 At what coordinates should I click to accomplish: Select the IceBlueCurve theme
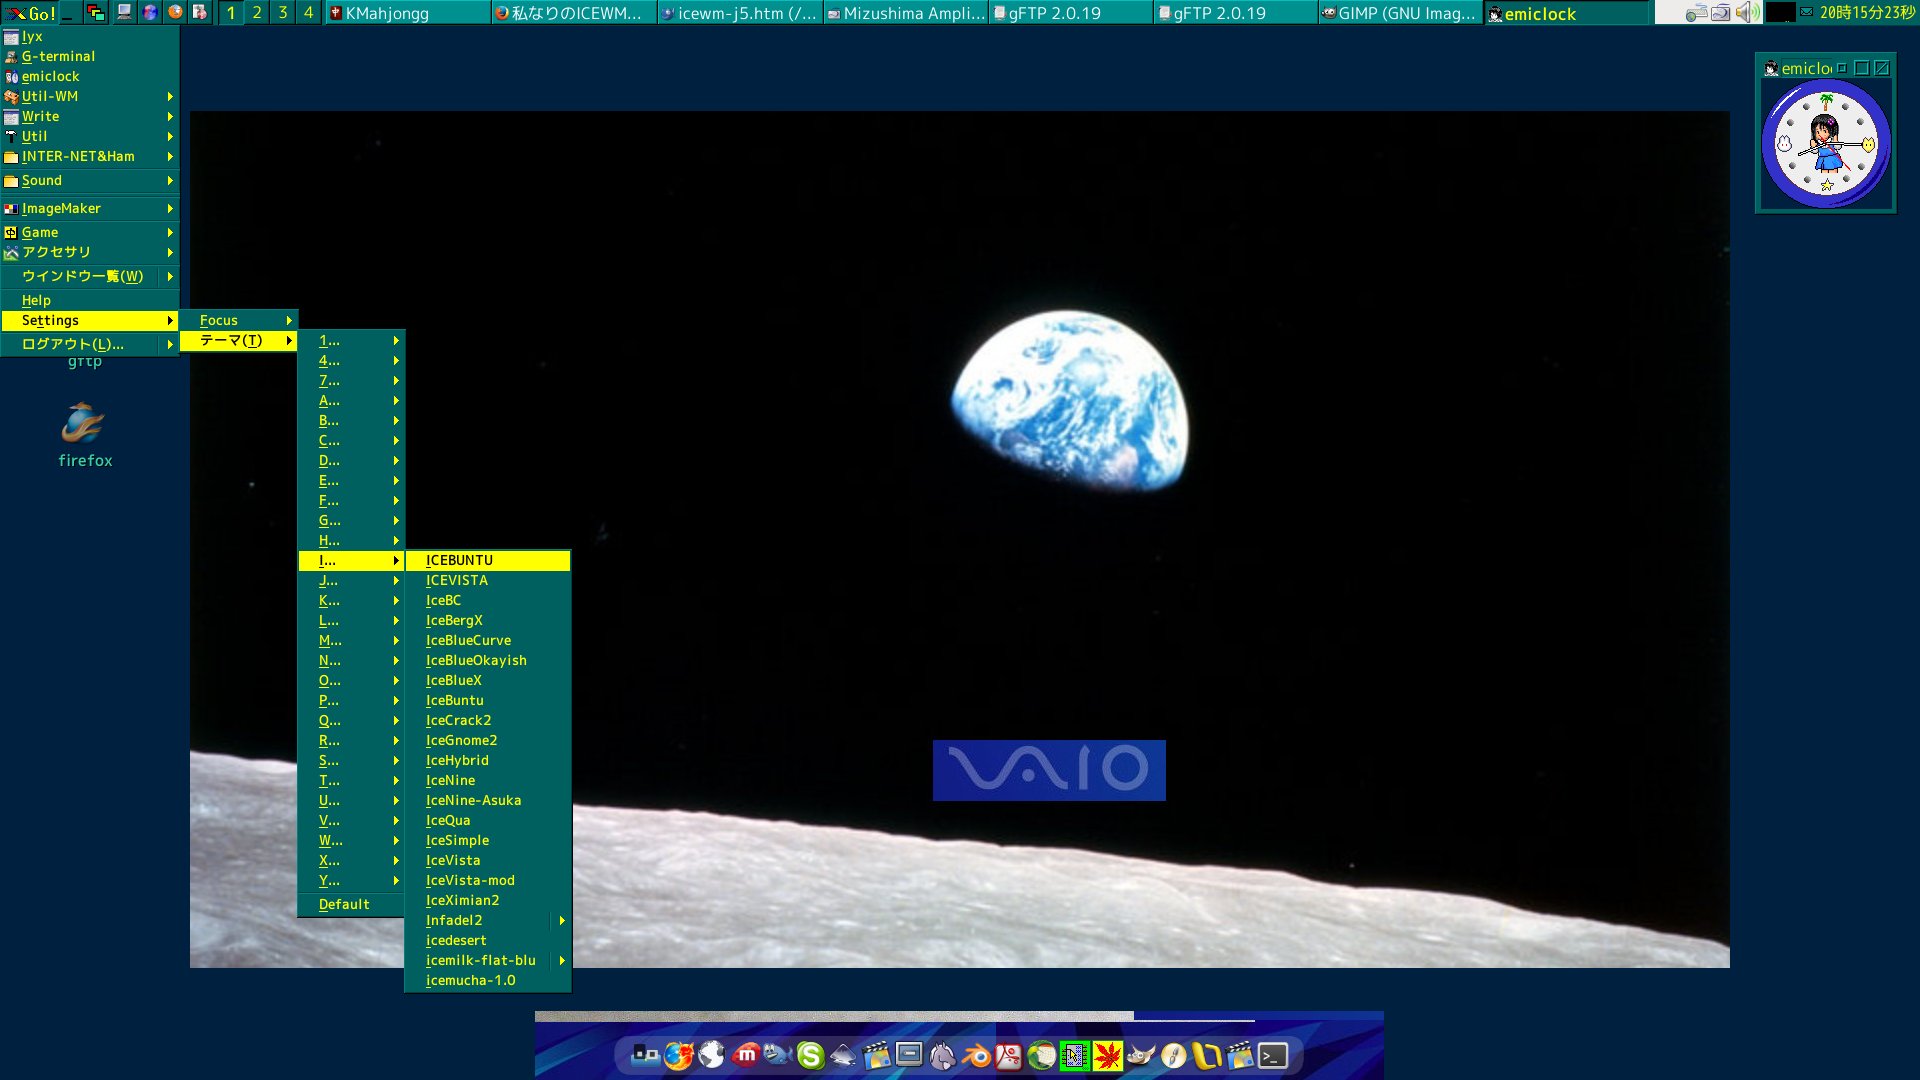pos(468,640)
